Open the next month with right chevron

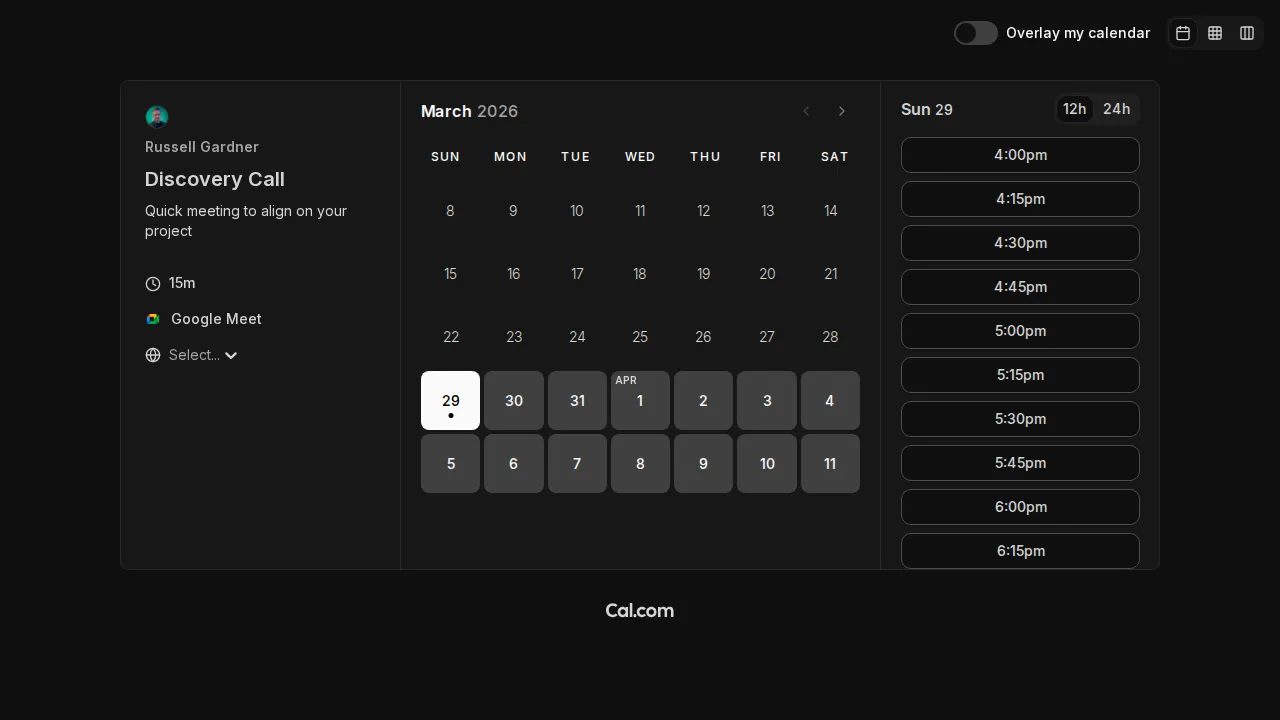click(x=842, y=111)
